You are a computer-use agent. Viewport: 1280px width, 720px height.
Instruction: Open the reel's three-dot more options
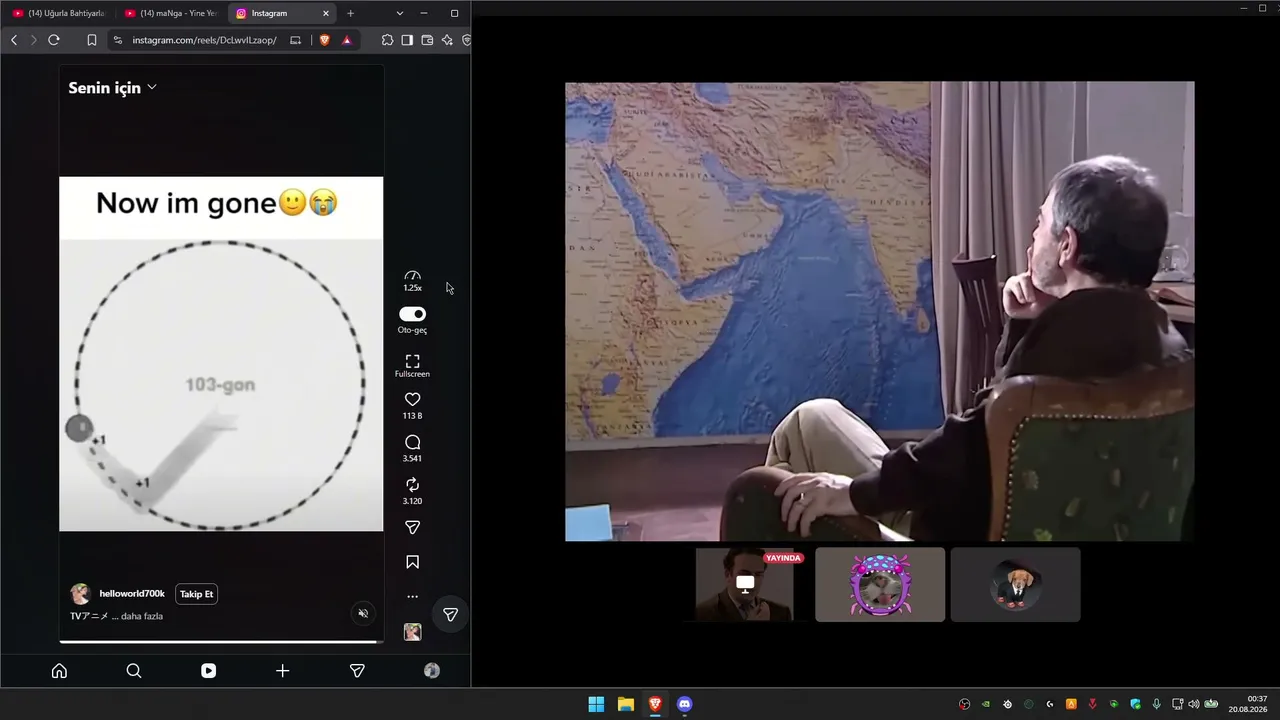tap(412, 597)
